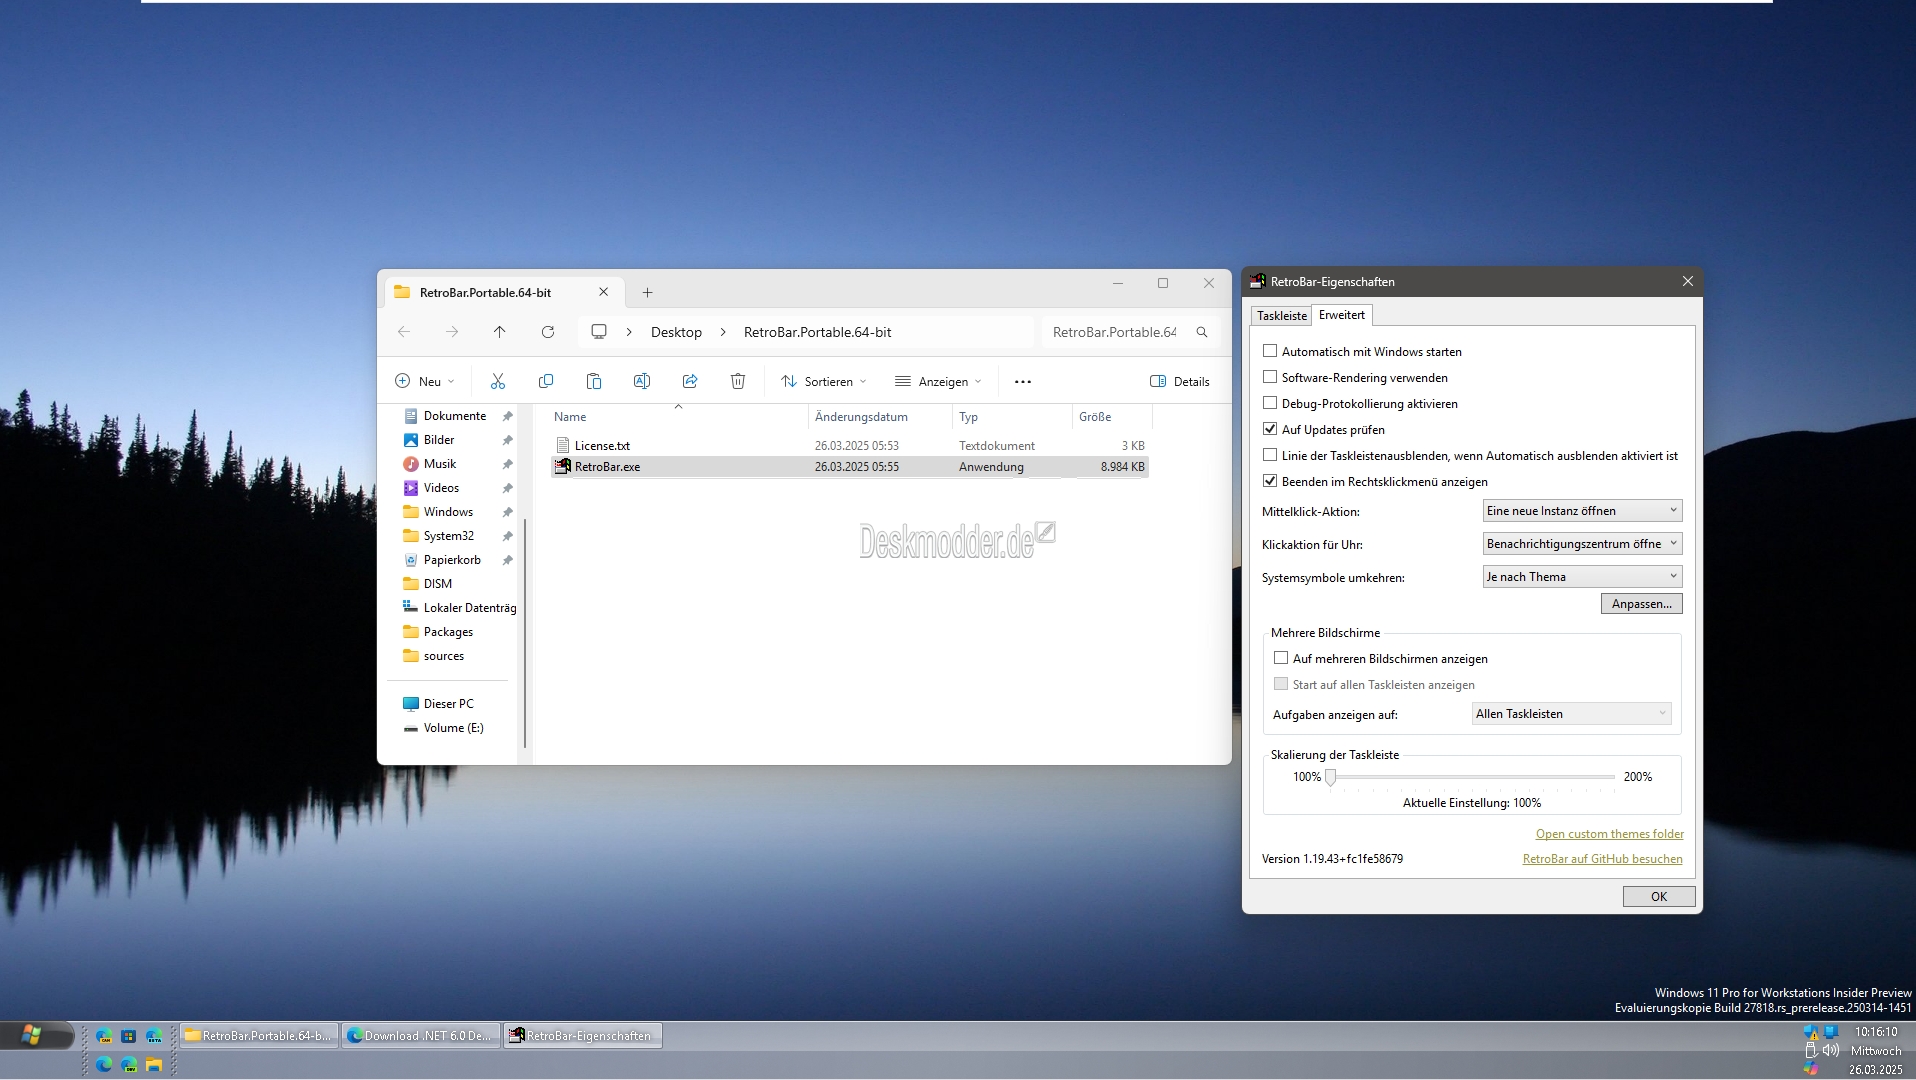The width and height of the screenshot is (1916, 1080).
Task: Open Windows Security tray icon
Action: (1811, 1032)
